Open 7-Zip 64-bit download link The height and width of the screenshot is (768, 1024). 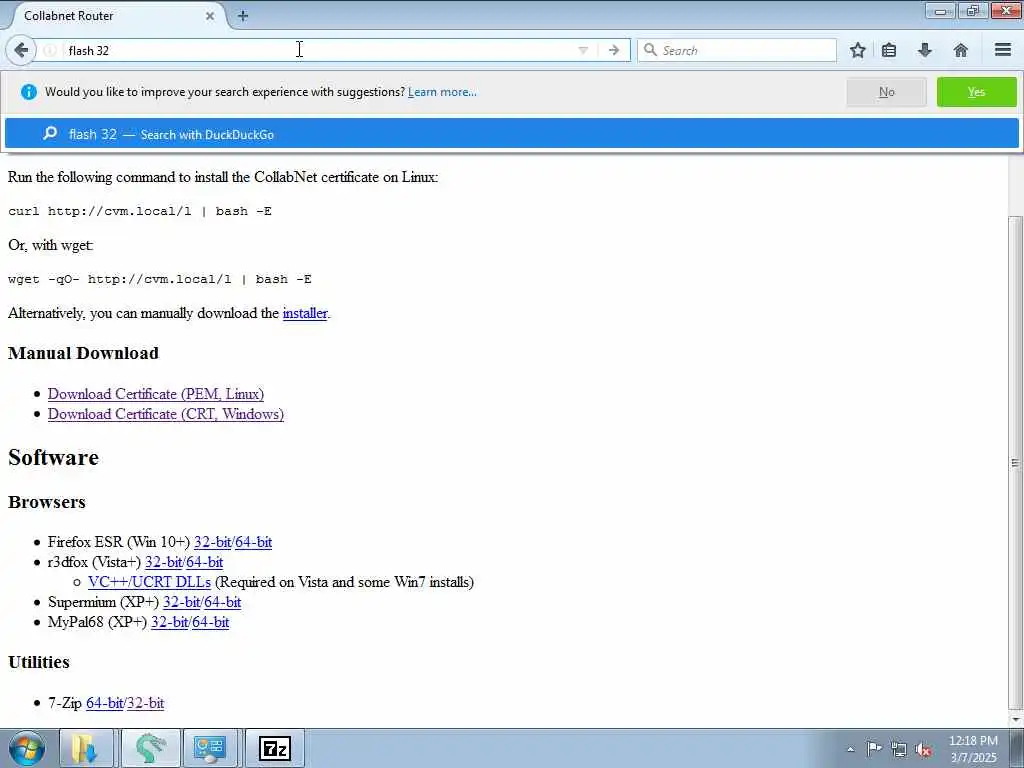pos(104,703)
